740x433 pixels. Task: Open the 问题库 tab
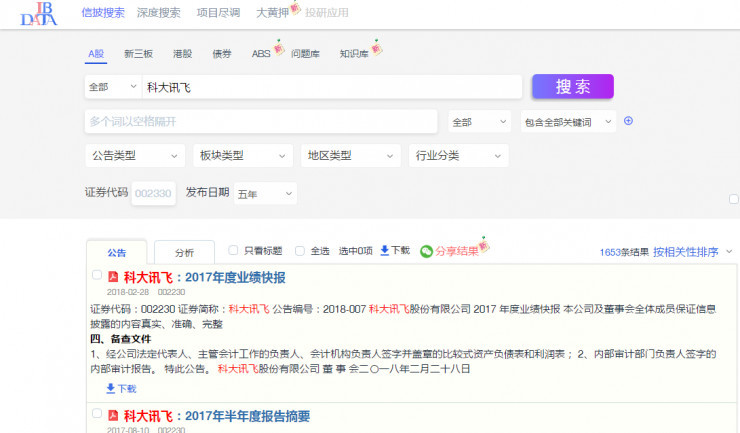click(x=305, y=54)
